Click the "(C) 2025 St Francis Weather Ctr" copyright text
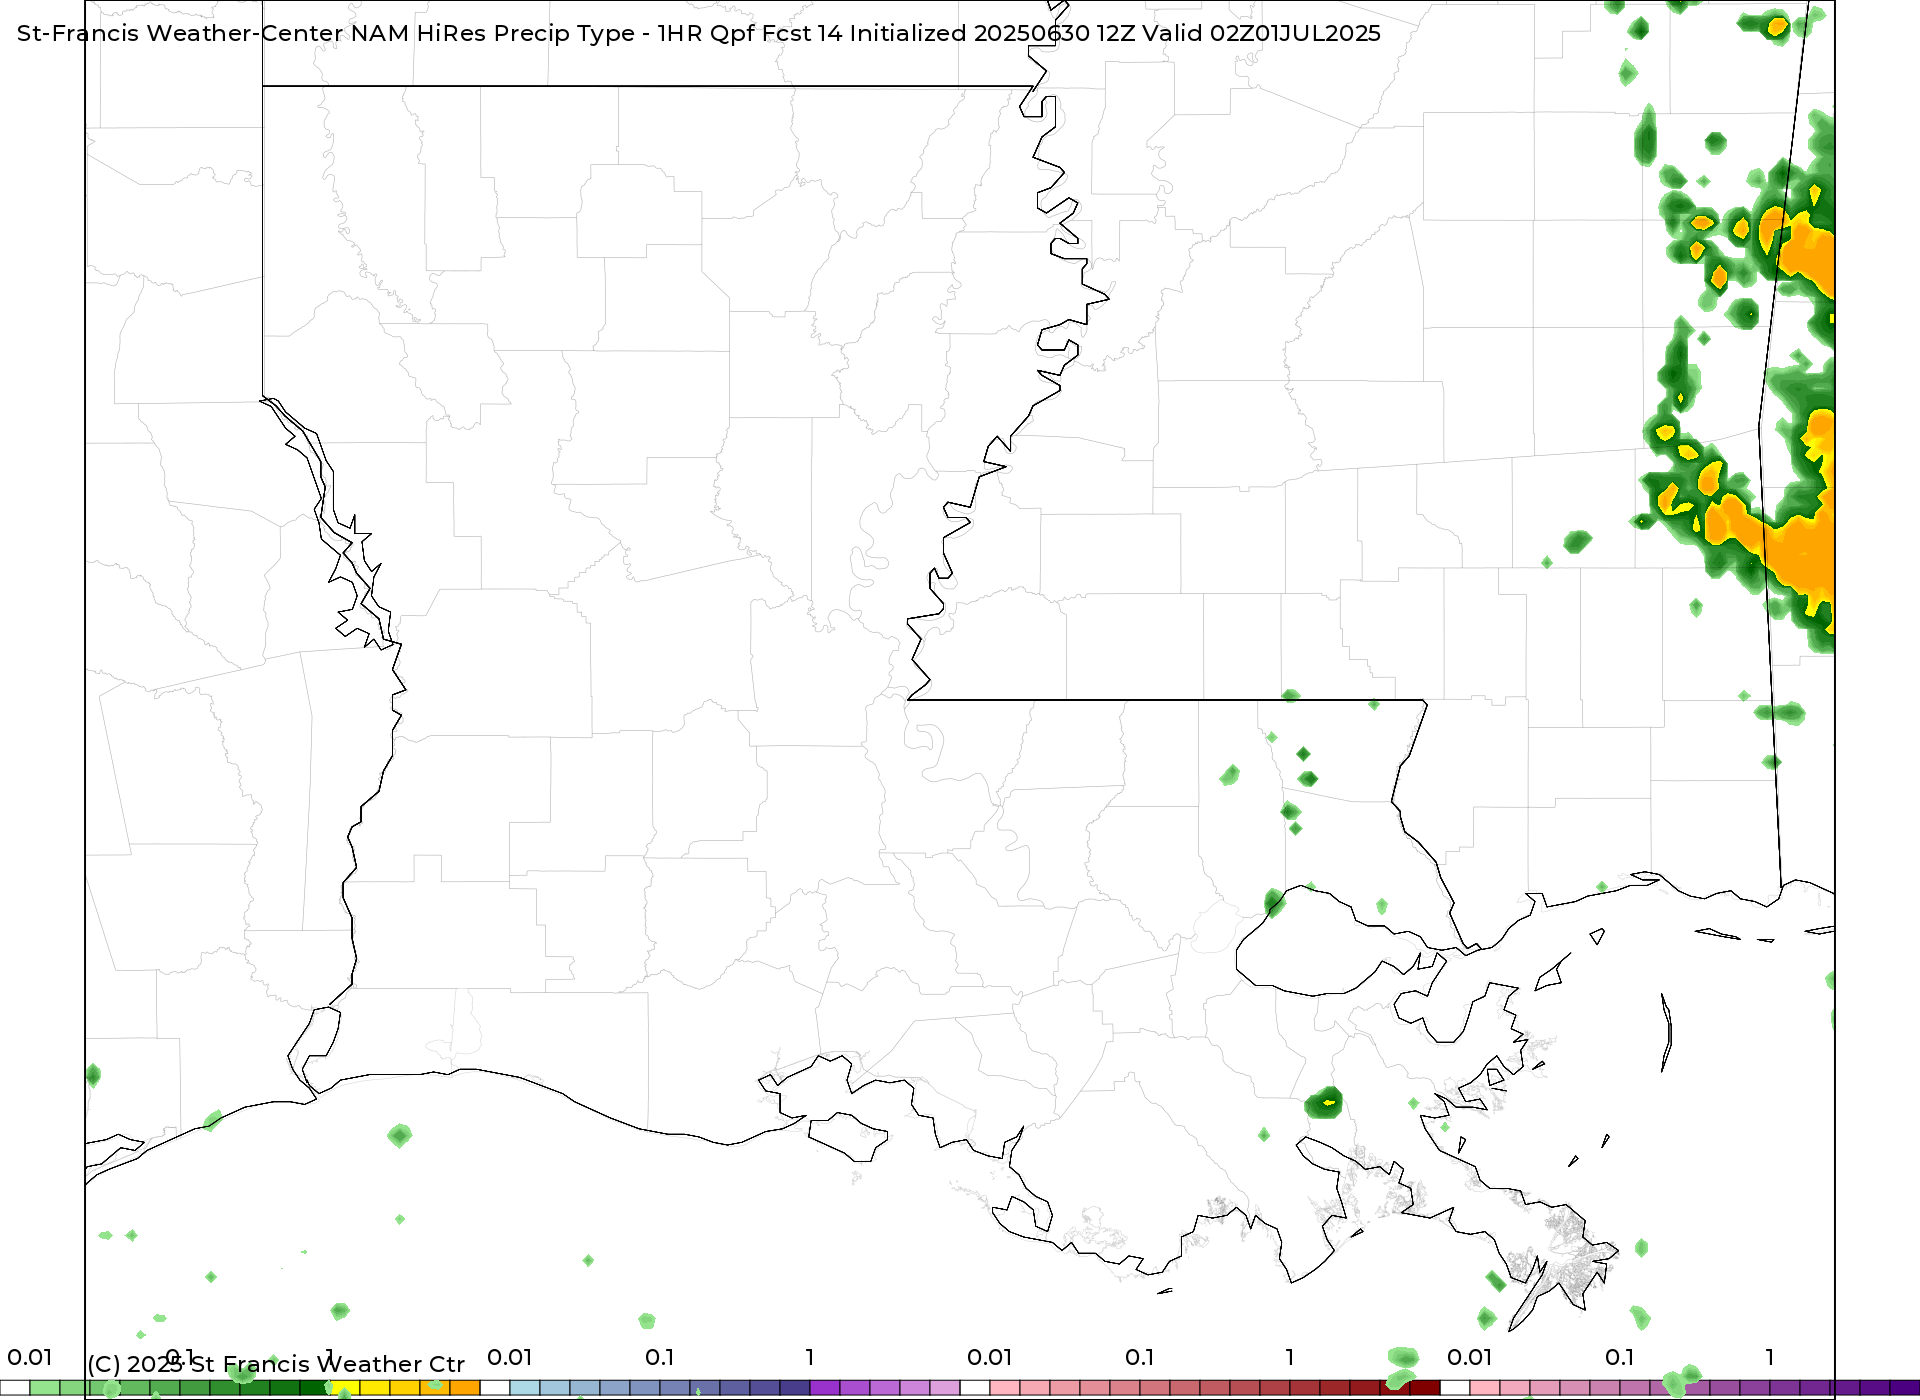 click(x=276, y=1364)
